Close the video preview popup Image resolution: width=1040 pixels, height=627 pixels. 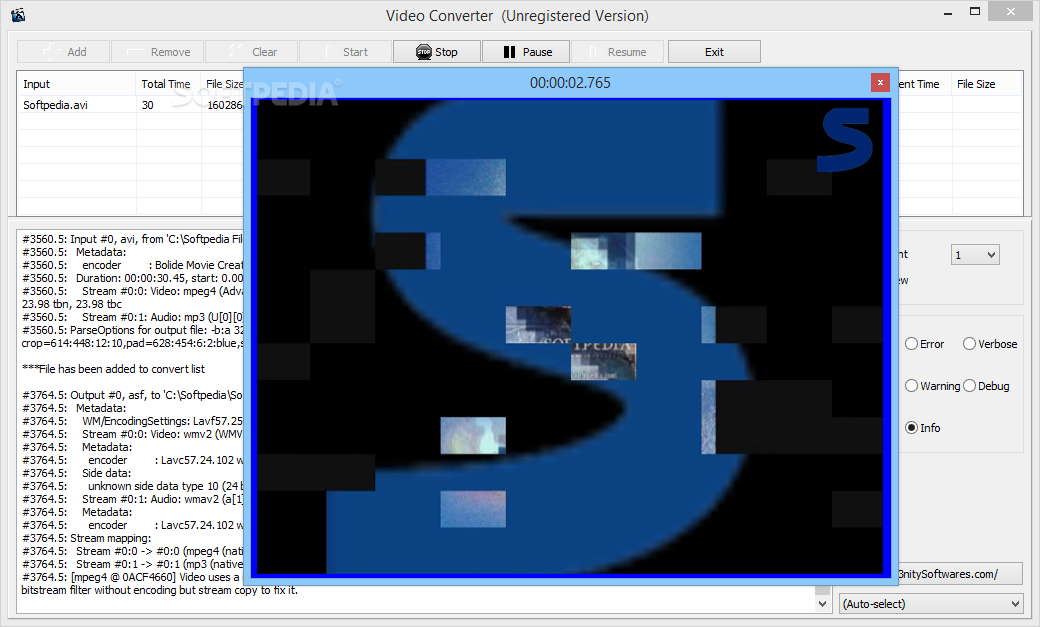tap(880, 82)
